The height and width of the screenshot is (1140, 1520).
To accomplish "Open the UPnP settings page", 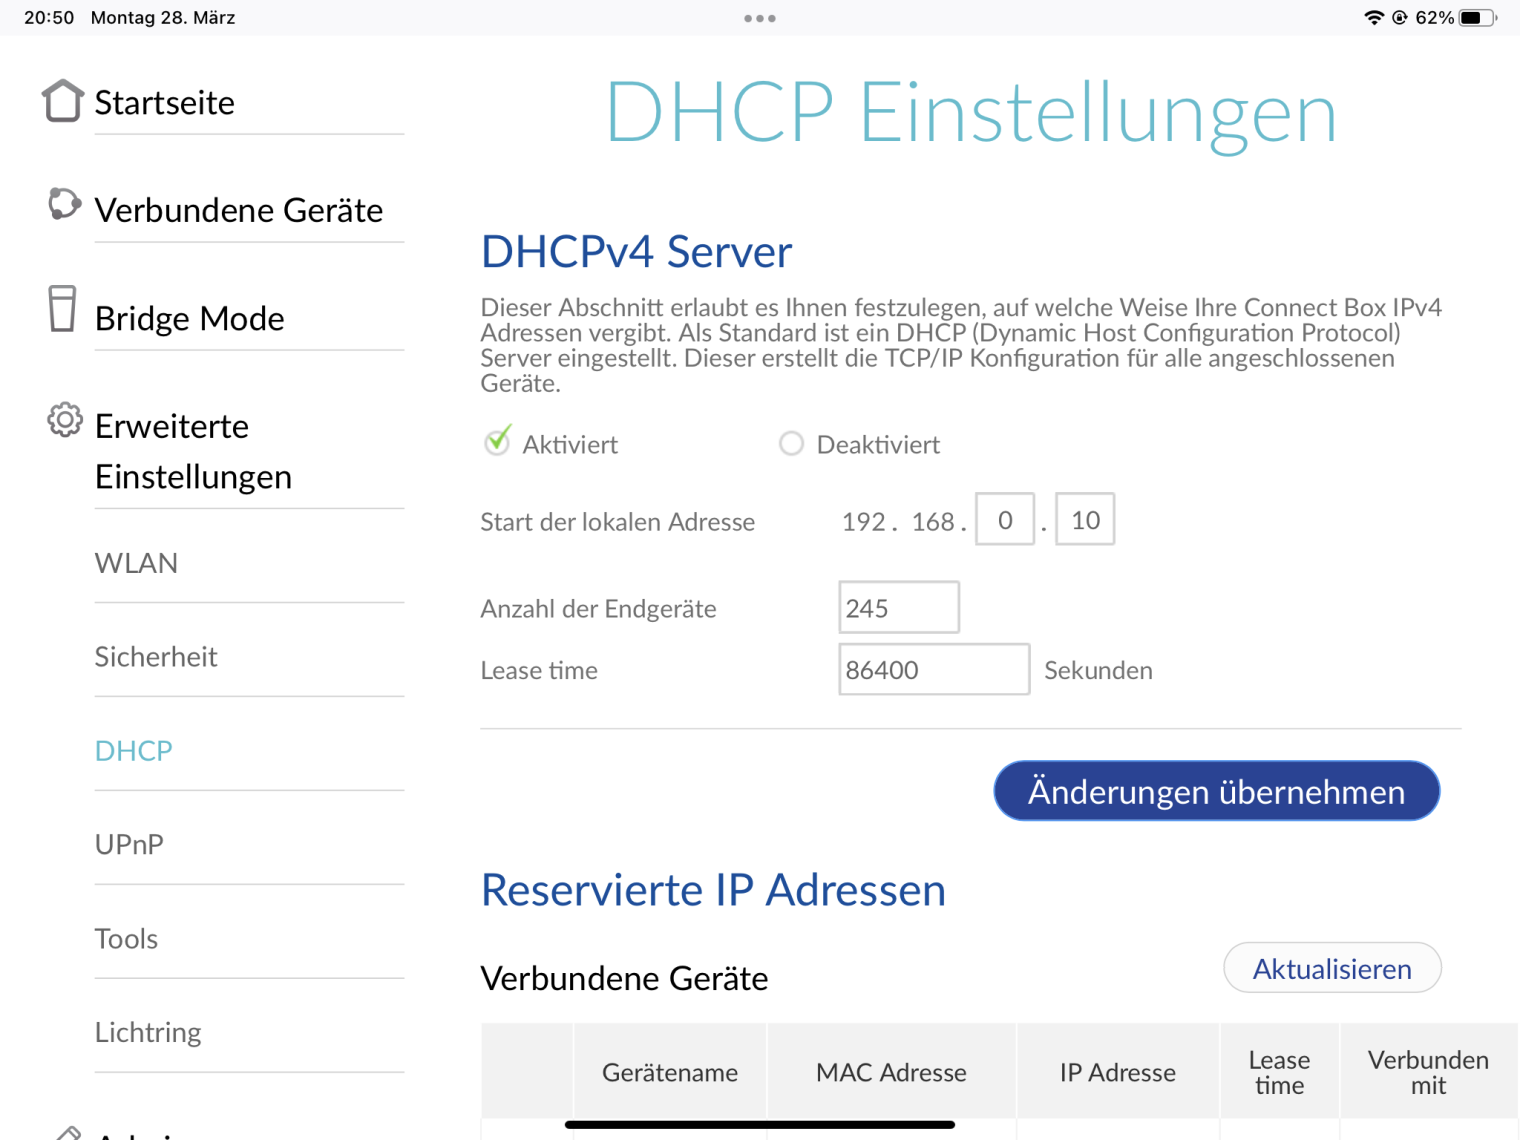I will click(129, 845).
